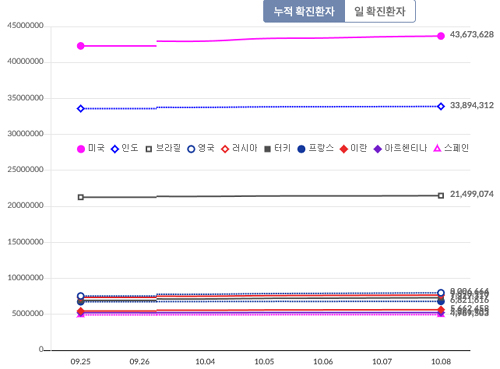Switch to 누적 확진환자 tab
Screen dimensions: 500x369
(x=304, y=11)
